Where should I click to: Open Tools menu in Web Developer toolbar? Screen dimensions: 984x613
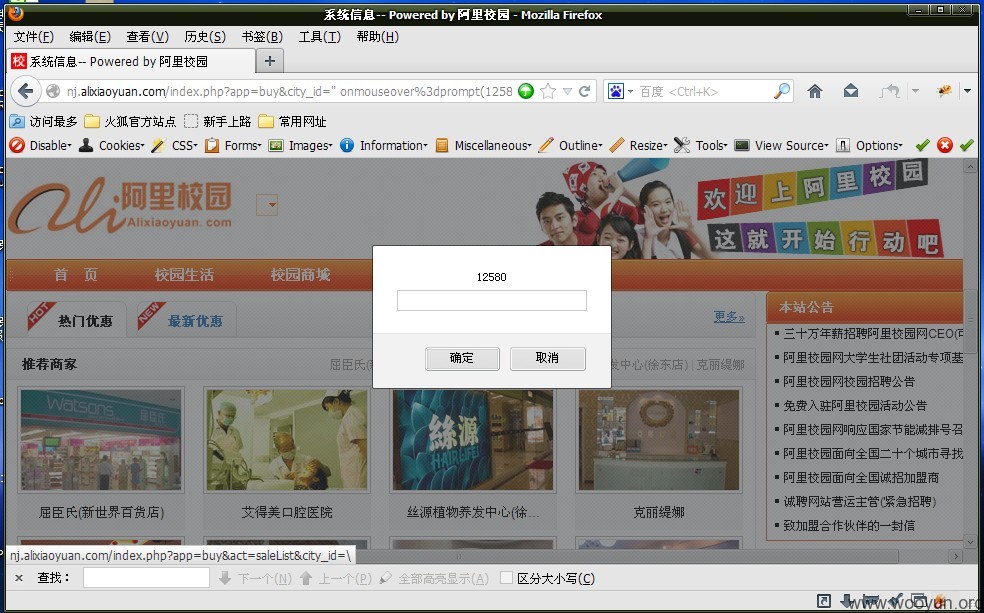click(701, 146)
